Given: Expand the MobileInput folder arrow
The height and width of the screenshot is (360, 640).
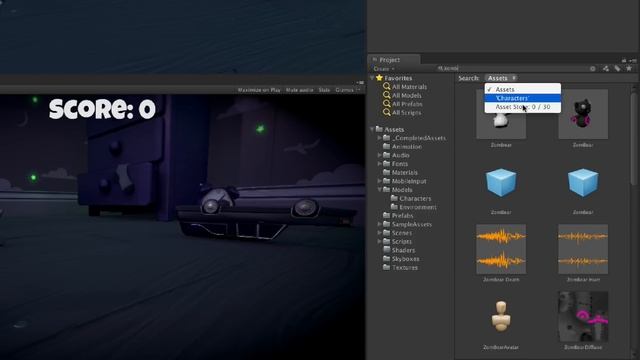Looking at the screenshot, I should coord(379,181).
